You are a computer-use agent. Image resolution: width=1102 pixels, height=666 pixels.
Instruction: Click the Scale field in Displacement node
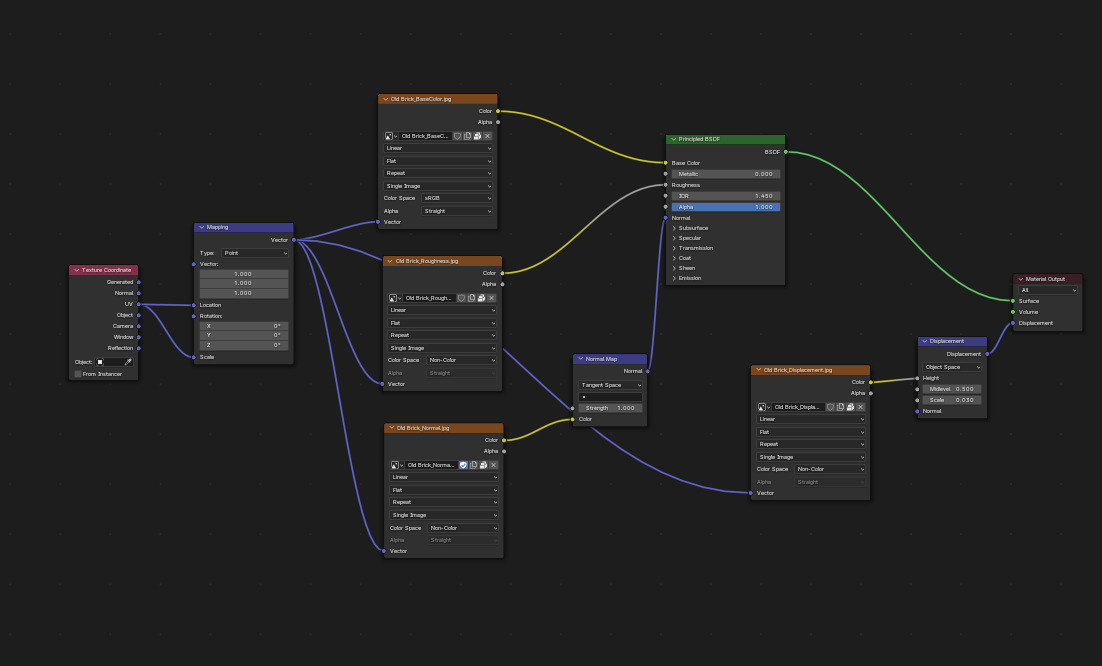[952, 400]
